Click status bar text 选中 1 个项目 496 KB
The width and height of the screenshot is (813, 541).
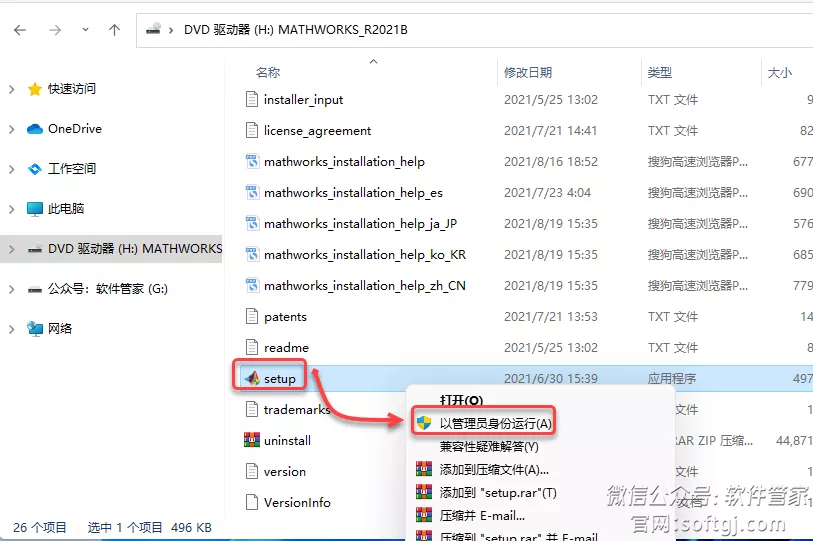coord(149,528)
